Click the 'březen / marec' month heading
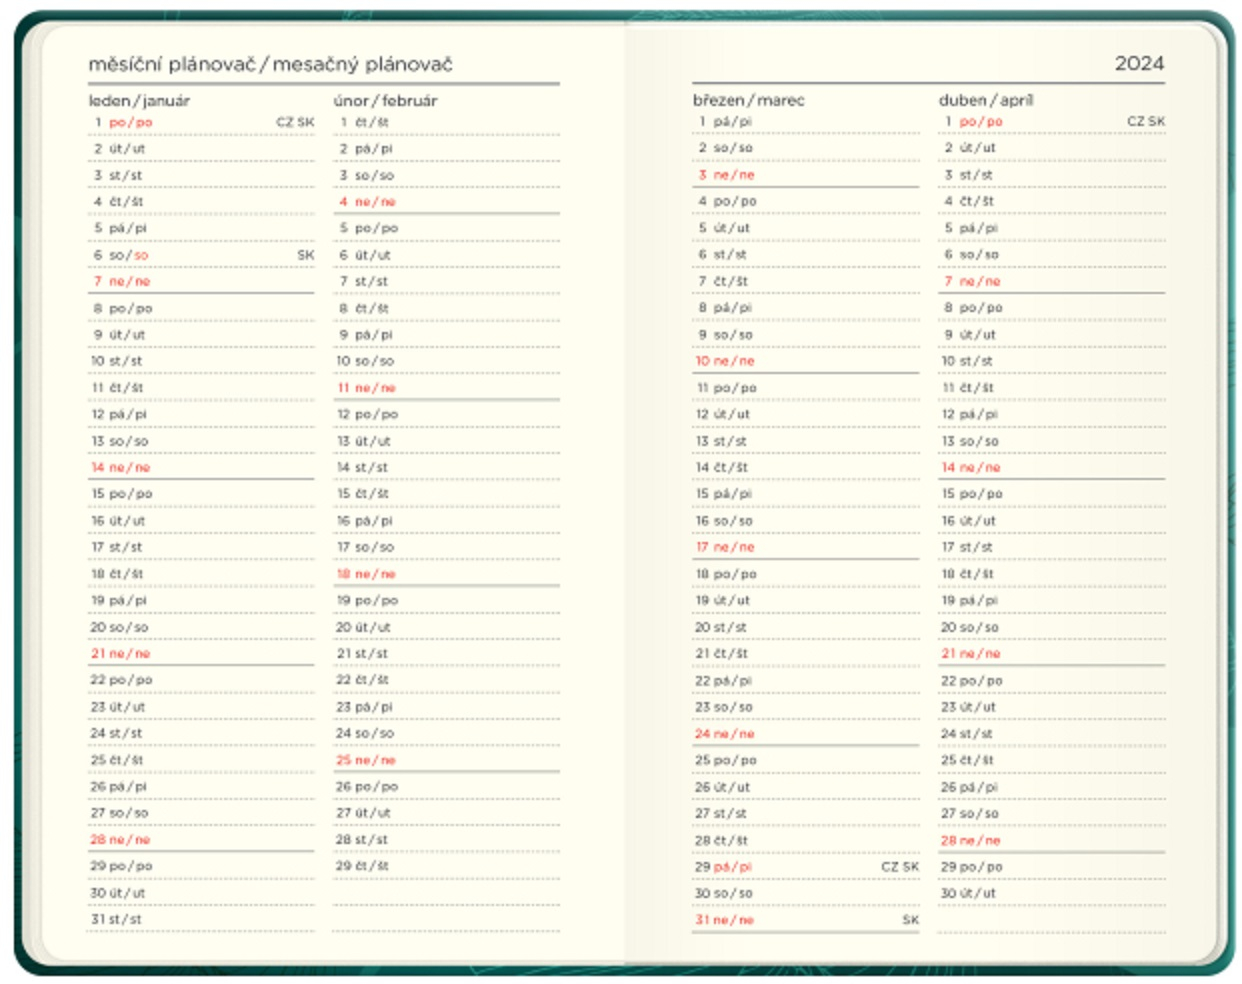Viewport: 1242px width, 984px height. (x=748, y=100)
